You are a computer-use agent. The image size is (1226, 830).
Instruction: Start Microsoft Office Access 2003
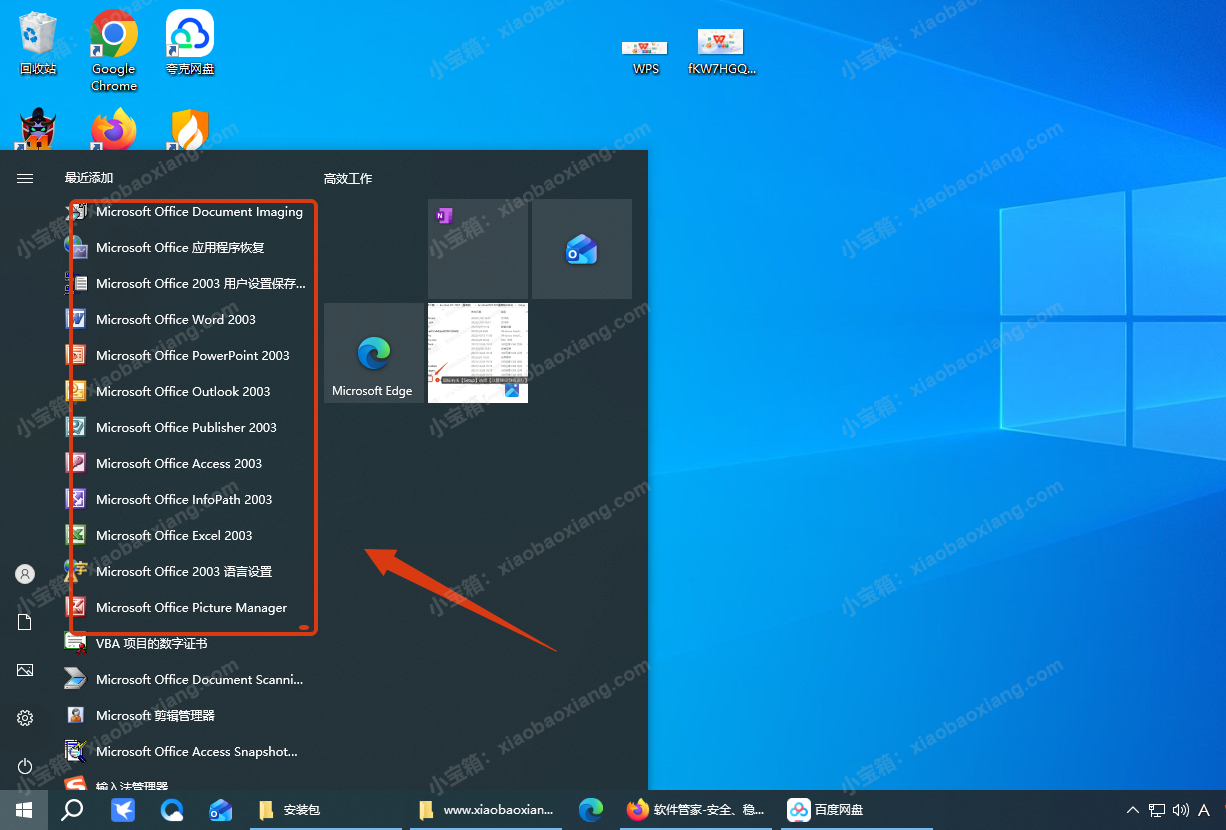pyautogui.click(x=178, y=464)
